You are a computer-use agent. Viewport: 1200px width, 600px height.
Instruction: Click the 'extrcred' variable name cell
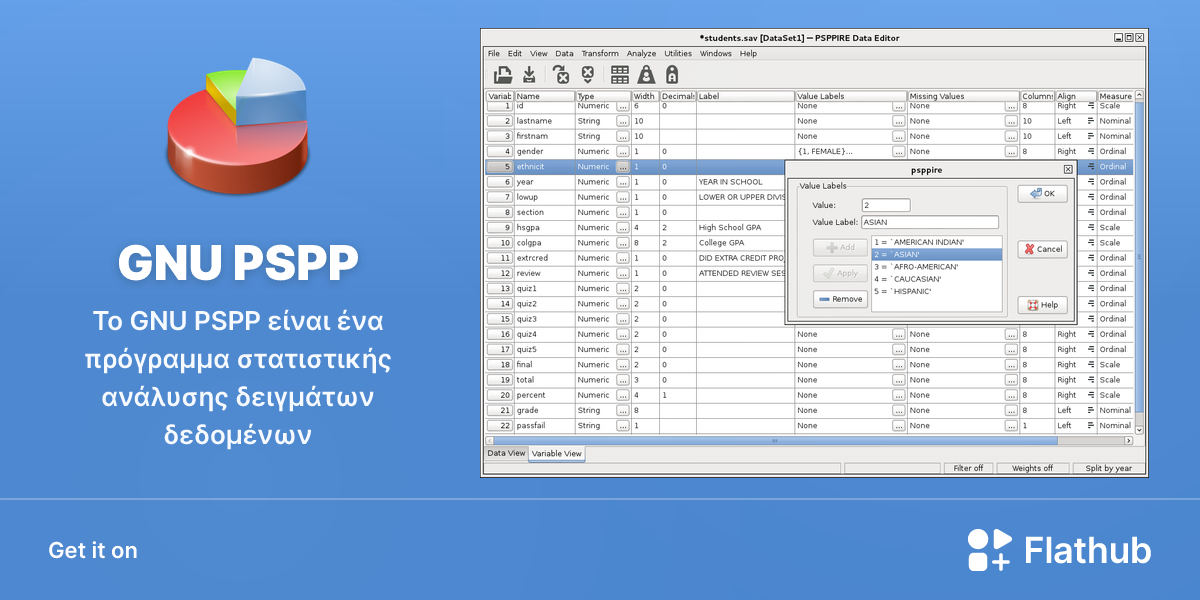(545, 258)
